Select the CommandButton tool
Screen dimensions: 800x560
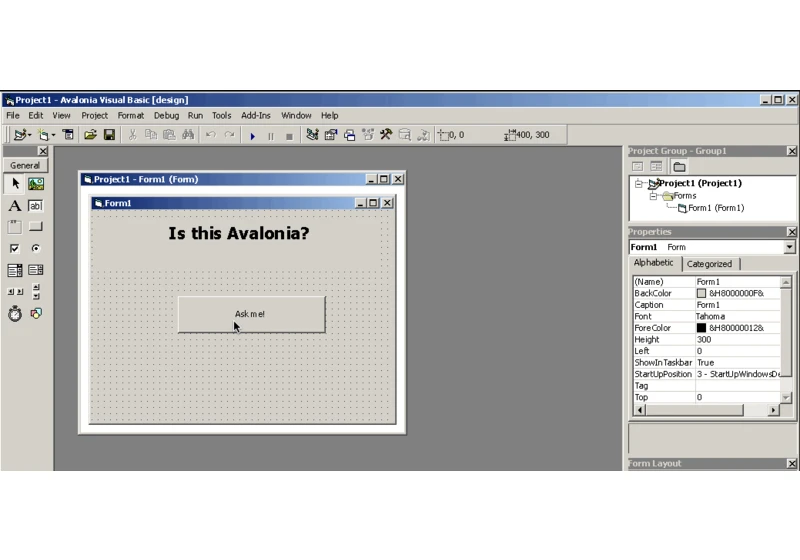coord(36,227)
